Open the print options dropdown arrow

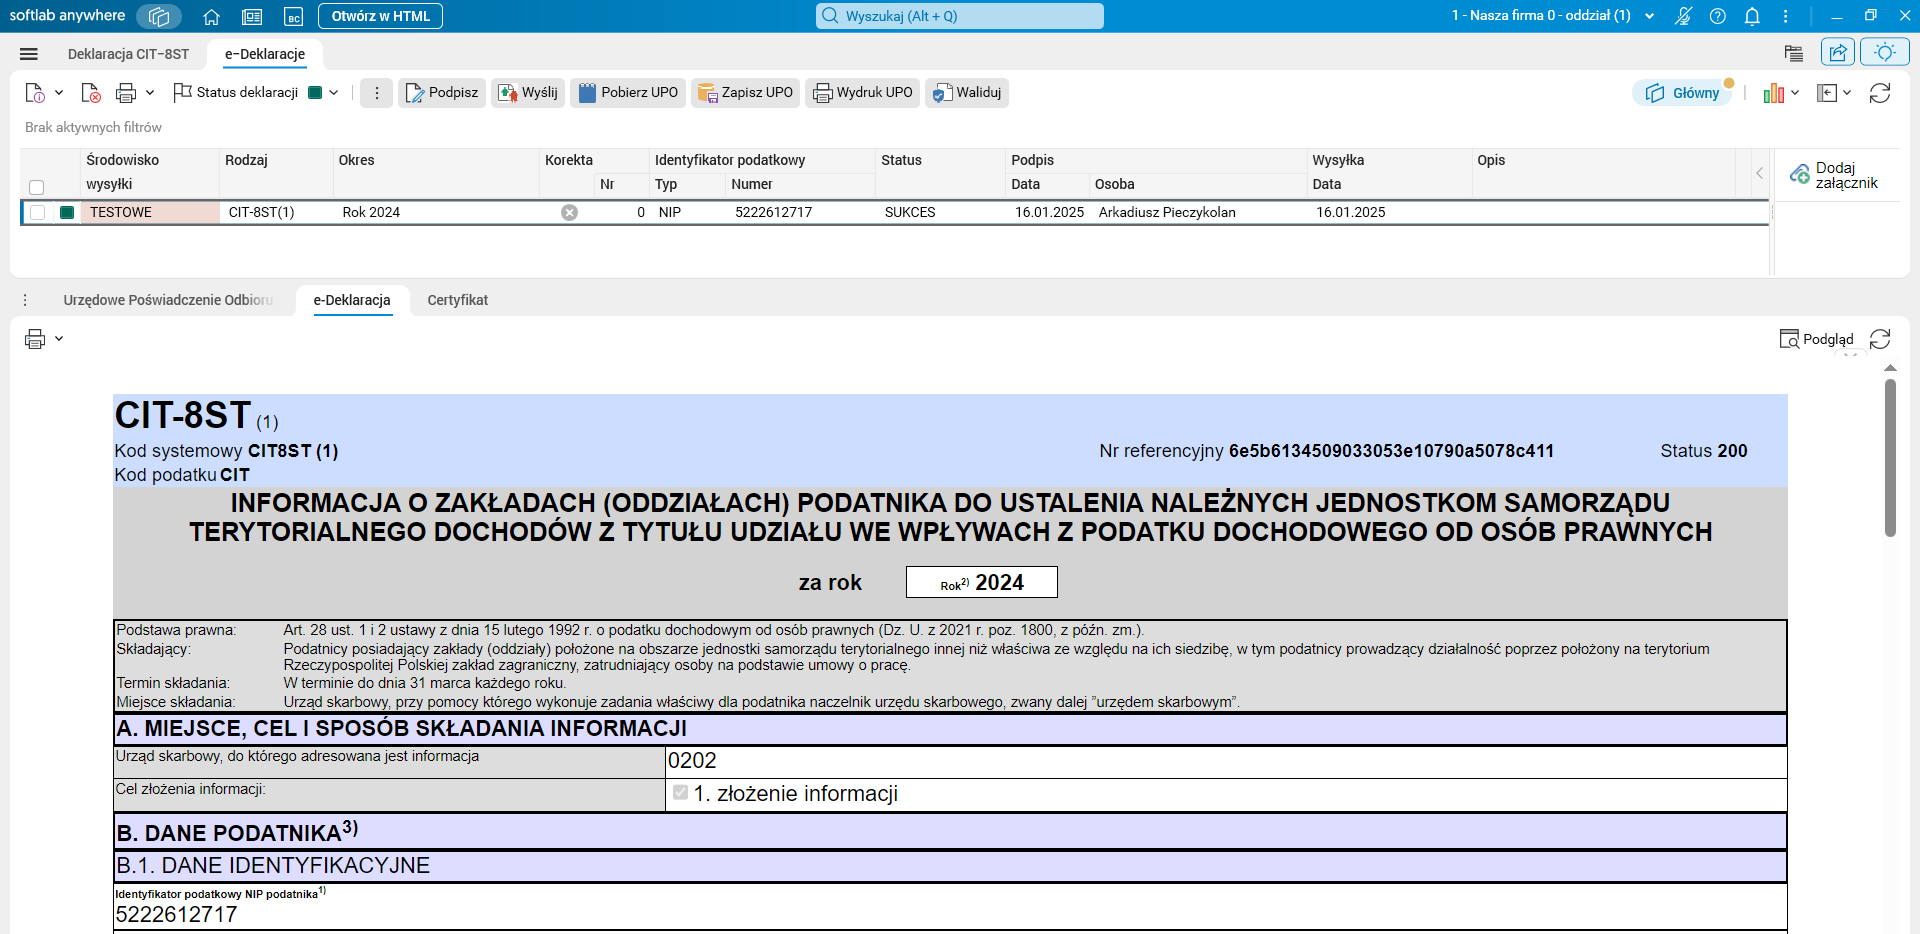148,92
